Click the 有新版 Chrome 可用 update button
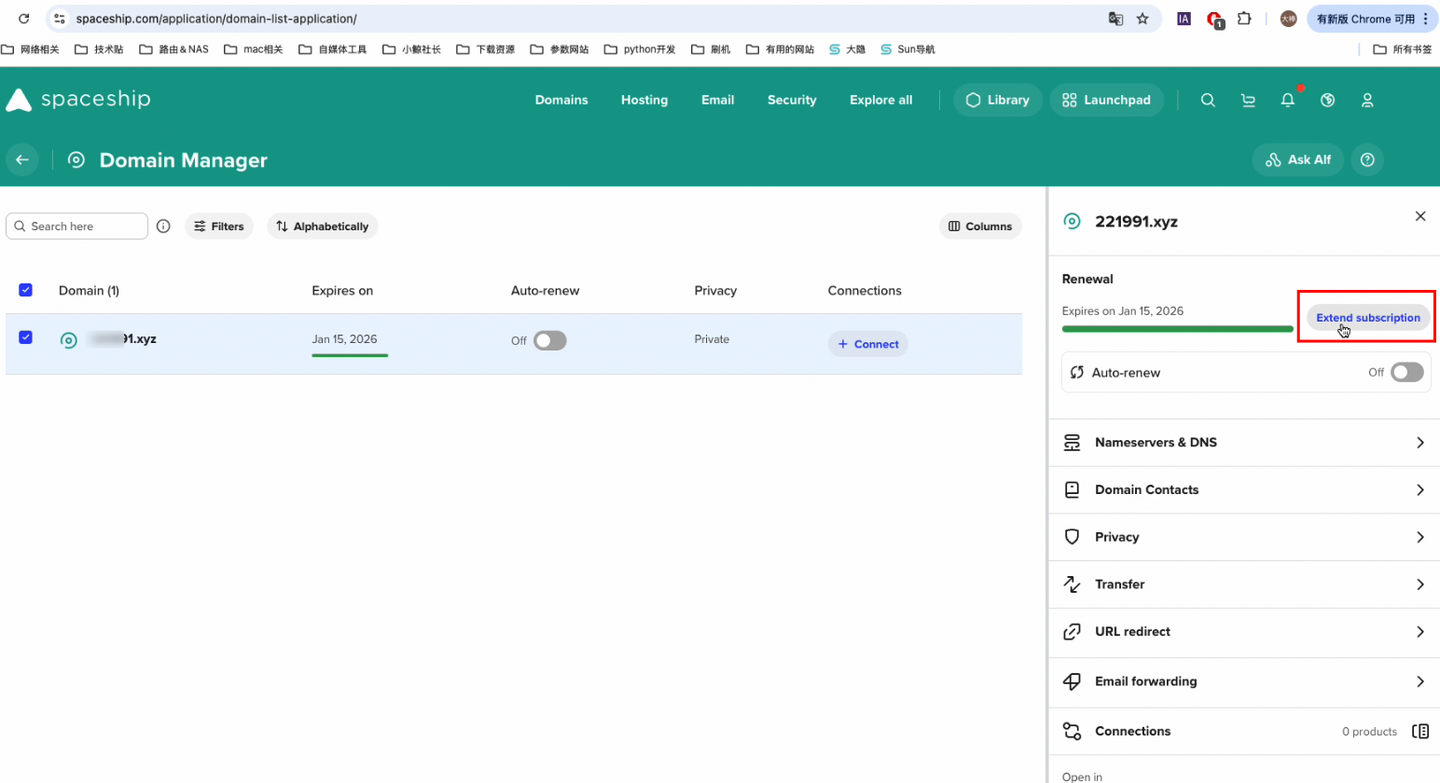 (1374, 18)
